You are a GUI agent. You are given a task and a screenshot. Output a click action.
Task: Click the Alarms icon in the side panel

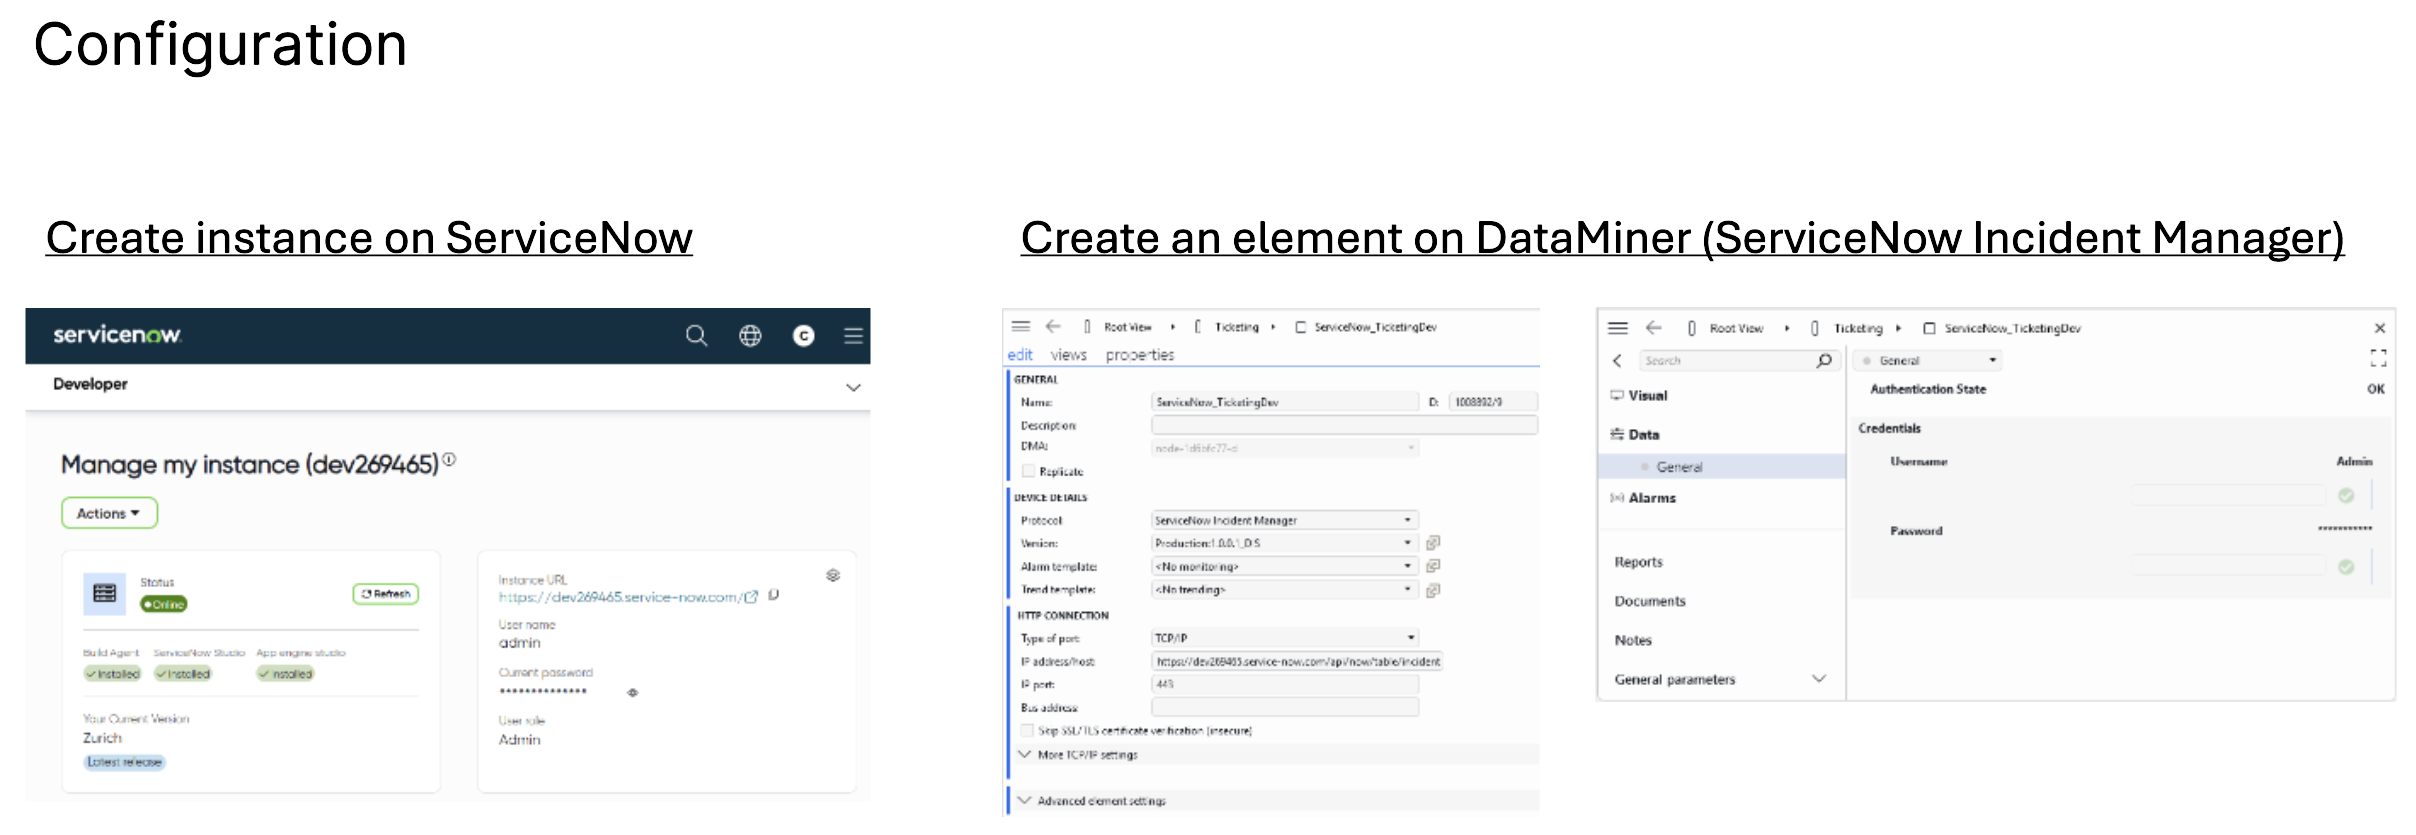(x=1617, y=498)
